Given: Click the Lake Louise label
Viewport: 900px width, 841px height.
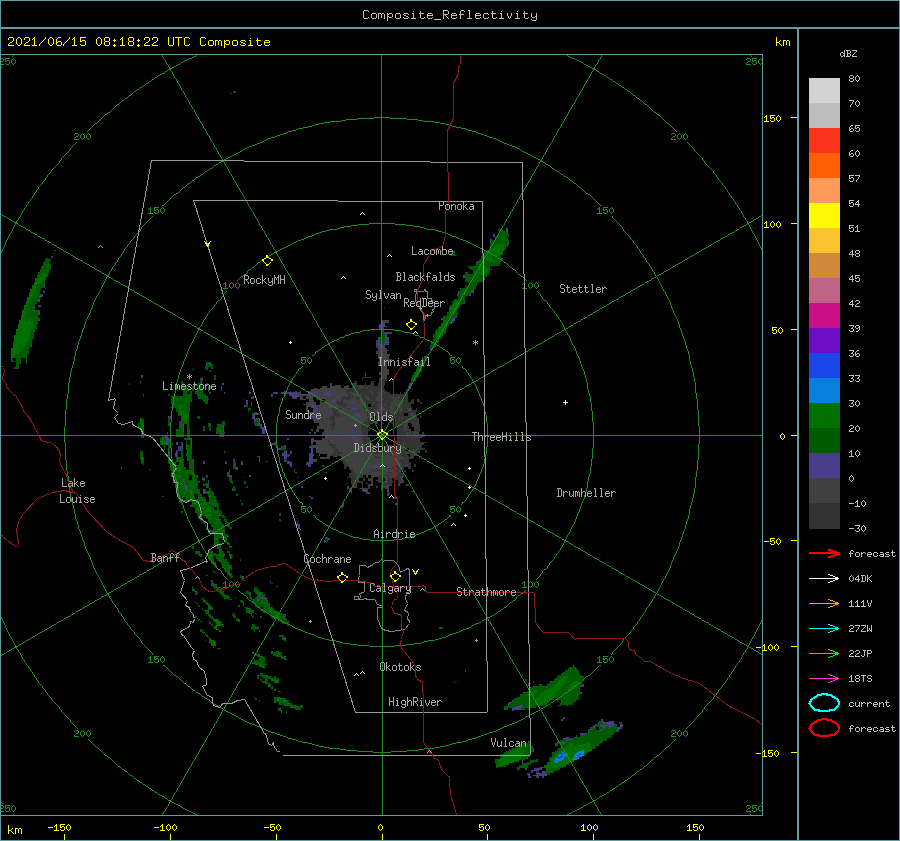Looking at the screenshot, I should click(77, 491).
